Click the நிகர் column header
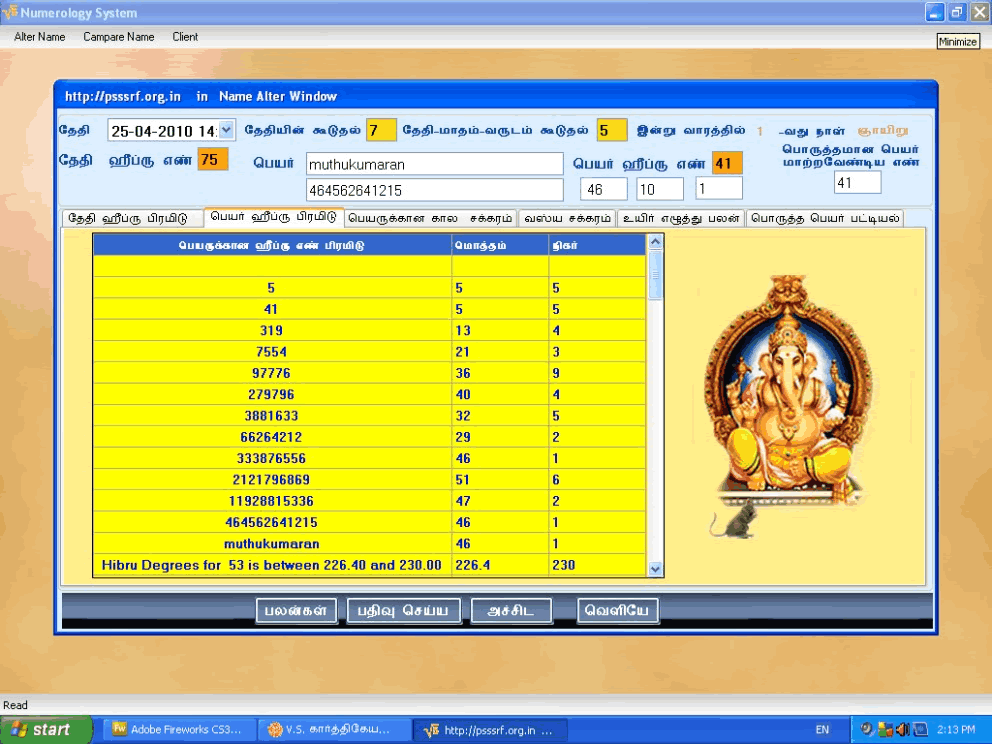 (x=597, y=245)
